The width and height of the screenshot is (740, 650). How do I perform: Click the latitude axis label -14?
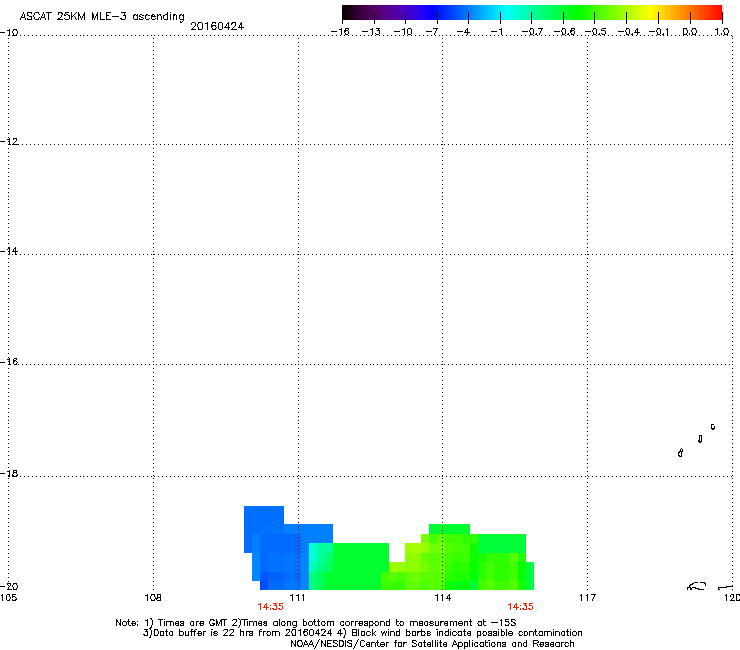pos(9,251)
